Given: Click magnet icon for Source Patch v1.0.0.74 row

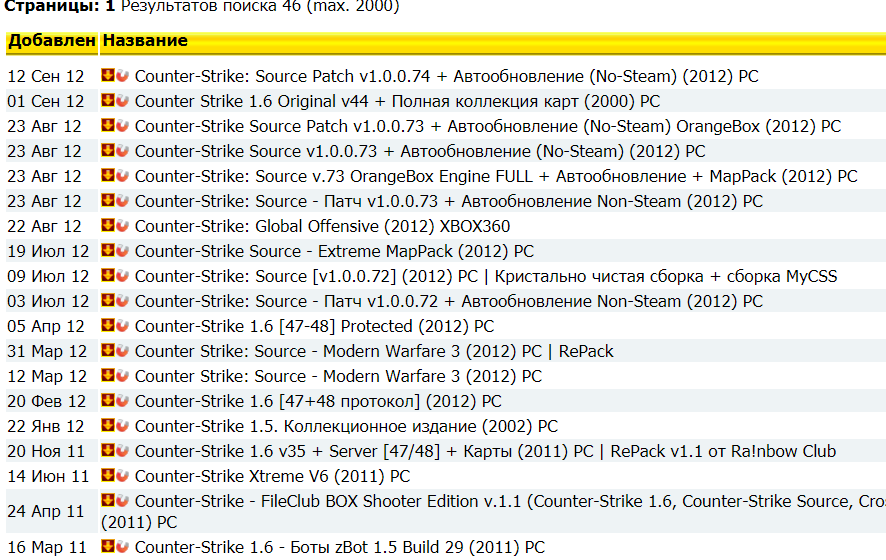Looking at the screenshot, I should (122, 76).
